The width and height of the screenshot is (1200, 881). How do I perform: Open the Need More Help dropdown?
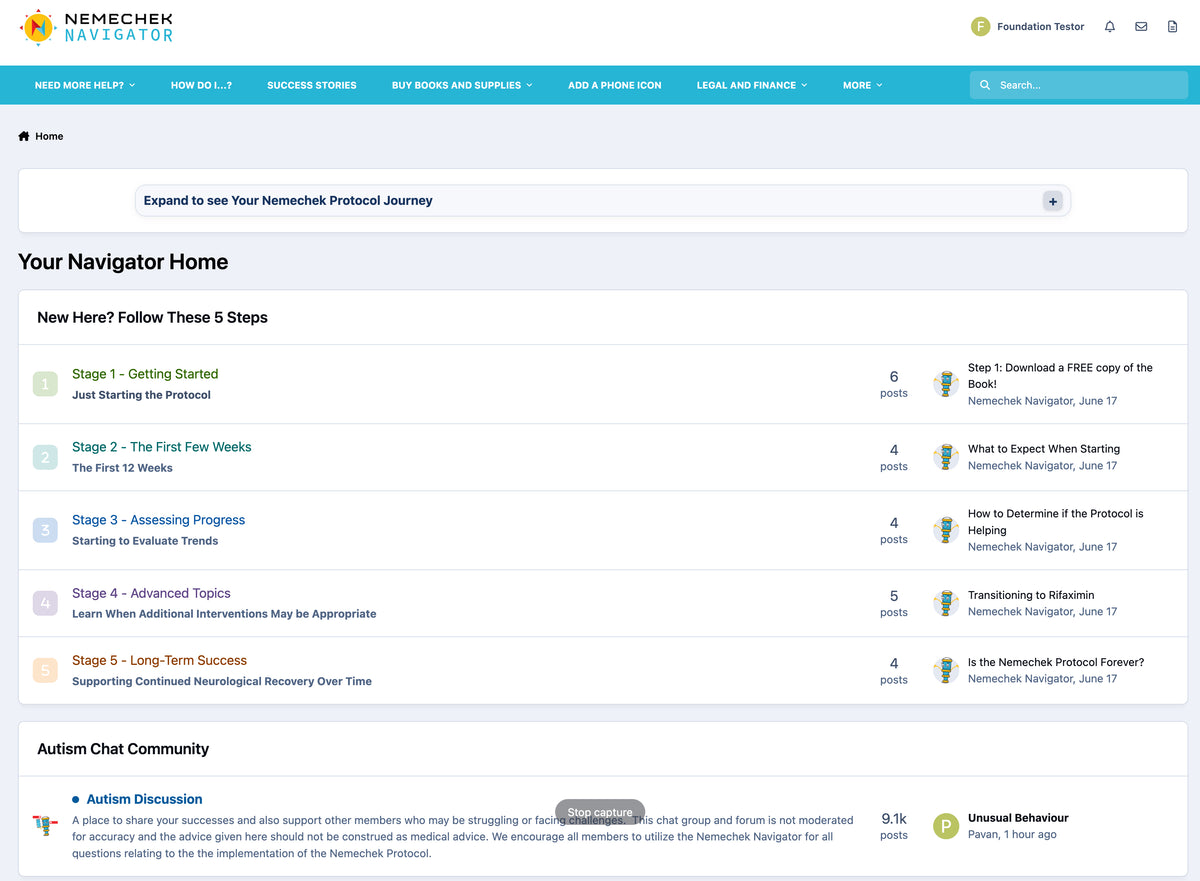tap(85, 85)
